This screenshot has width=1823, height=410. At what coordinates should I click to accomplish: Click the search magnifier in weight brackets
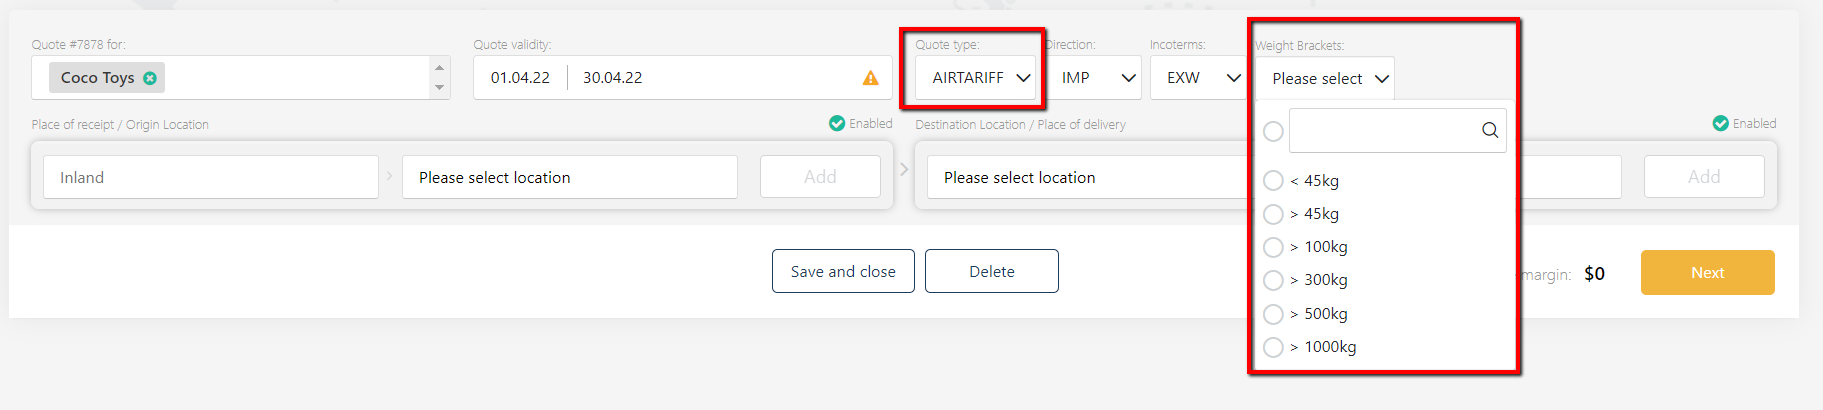(x=1490, y=130)
